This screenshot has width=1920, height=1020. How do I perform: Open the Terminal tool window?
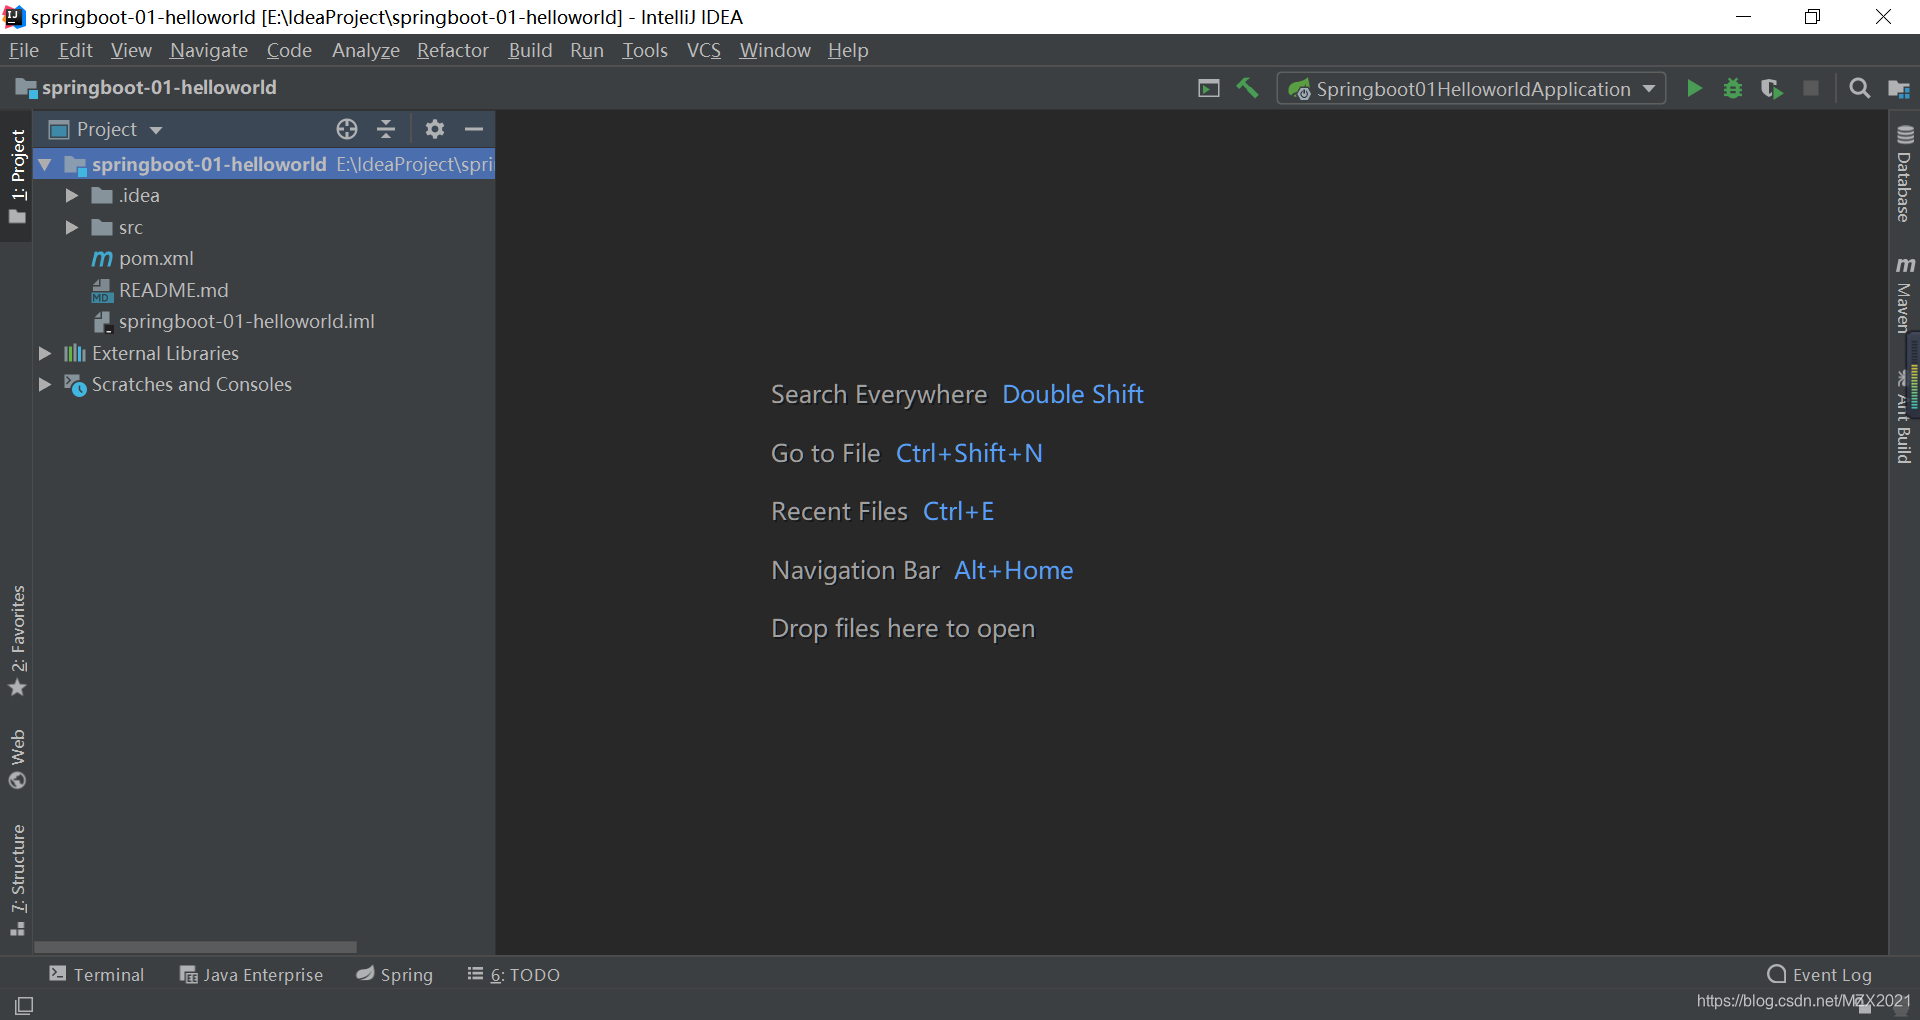(97, 975)
